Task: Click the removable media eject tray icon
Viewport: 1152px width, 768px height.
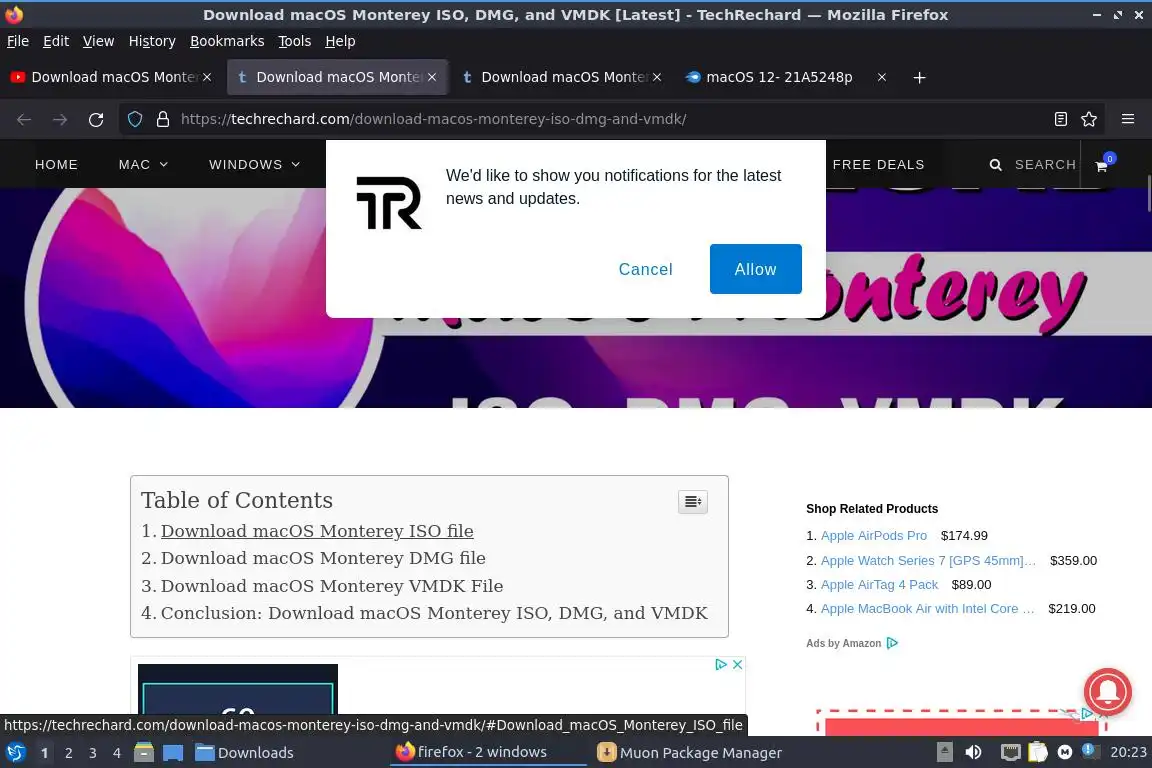Action: 945,752
